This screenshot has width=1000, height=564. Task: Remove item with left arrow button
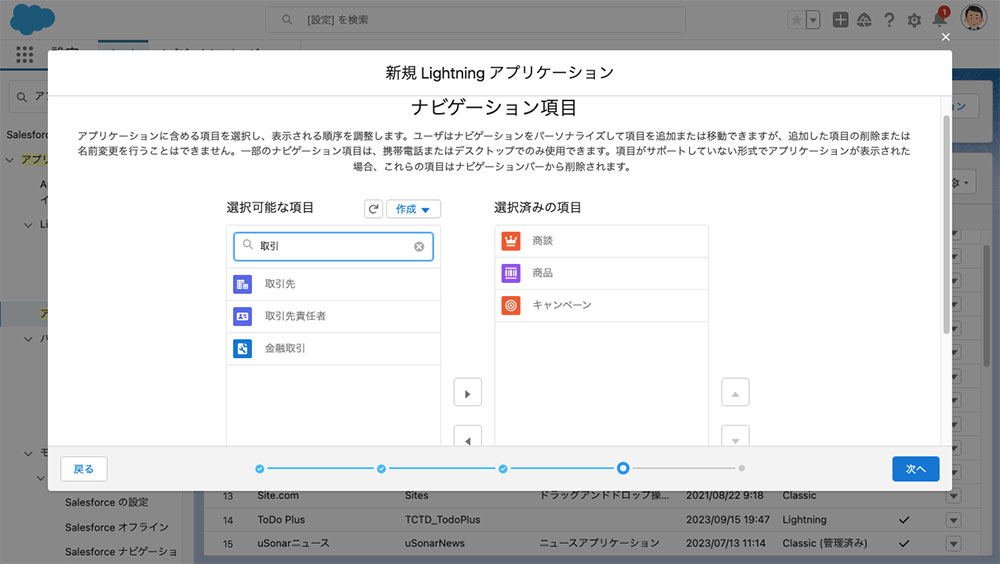tap(467, 436)
